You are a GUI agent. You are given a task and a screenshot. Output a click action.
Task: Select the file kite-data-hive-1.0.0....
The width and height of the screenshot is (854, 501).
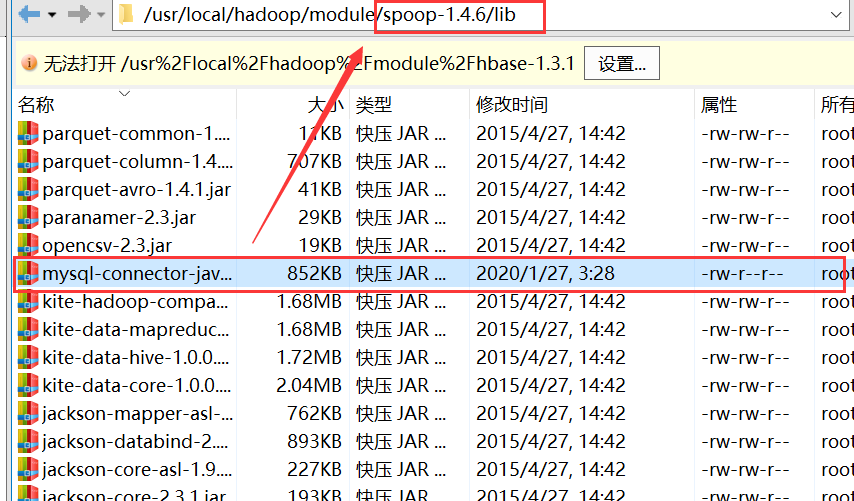pyautogui.click(x=136, y=357)
